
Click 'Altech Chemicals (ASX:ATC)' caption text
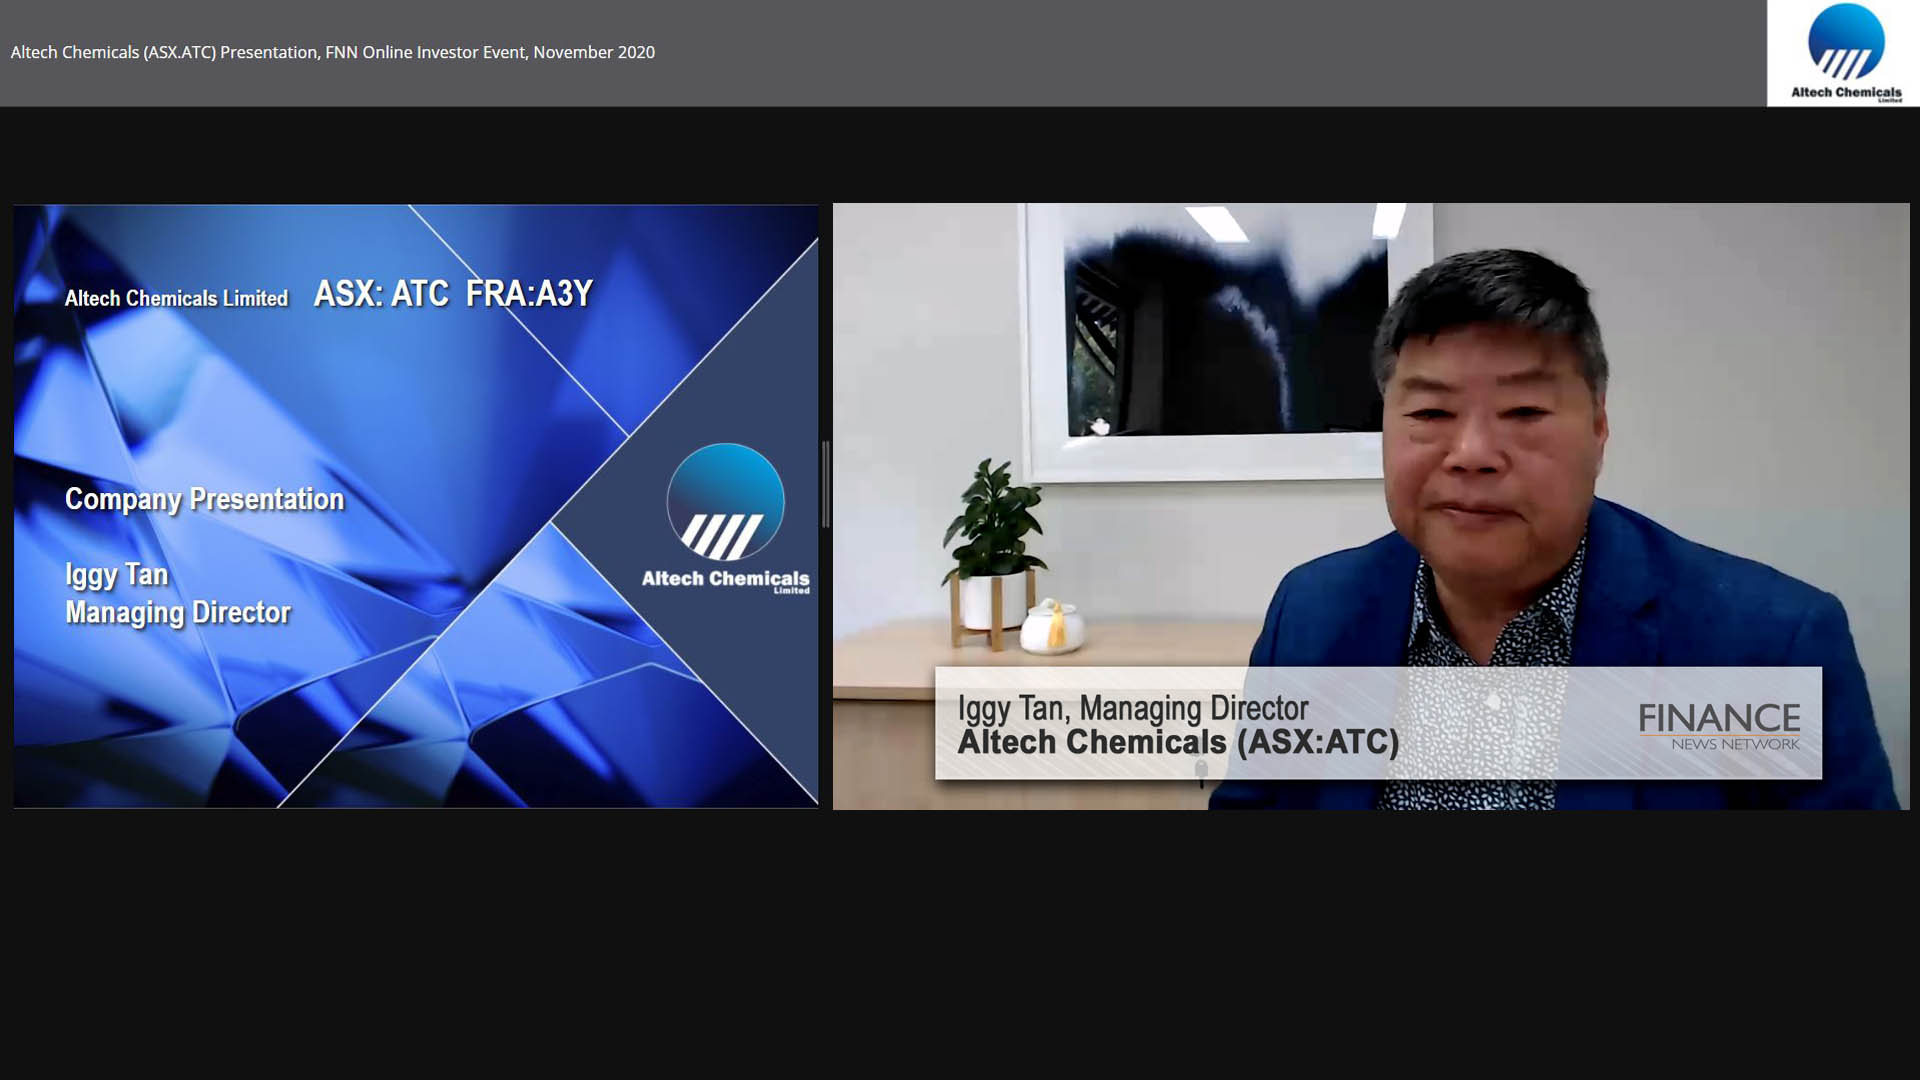[1178, 743]
